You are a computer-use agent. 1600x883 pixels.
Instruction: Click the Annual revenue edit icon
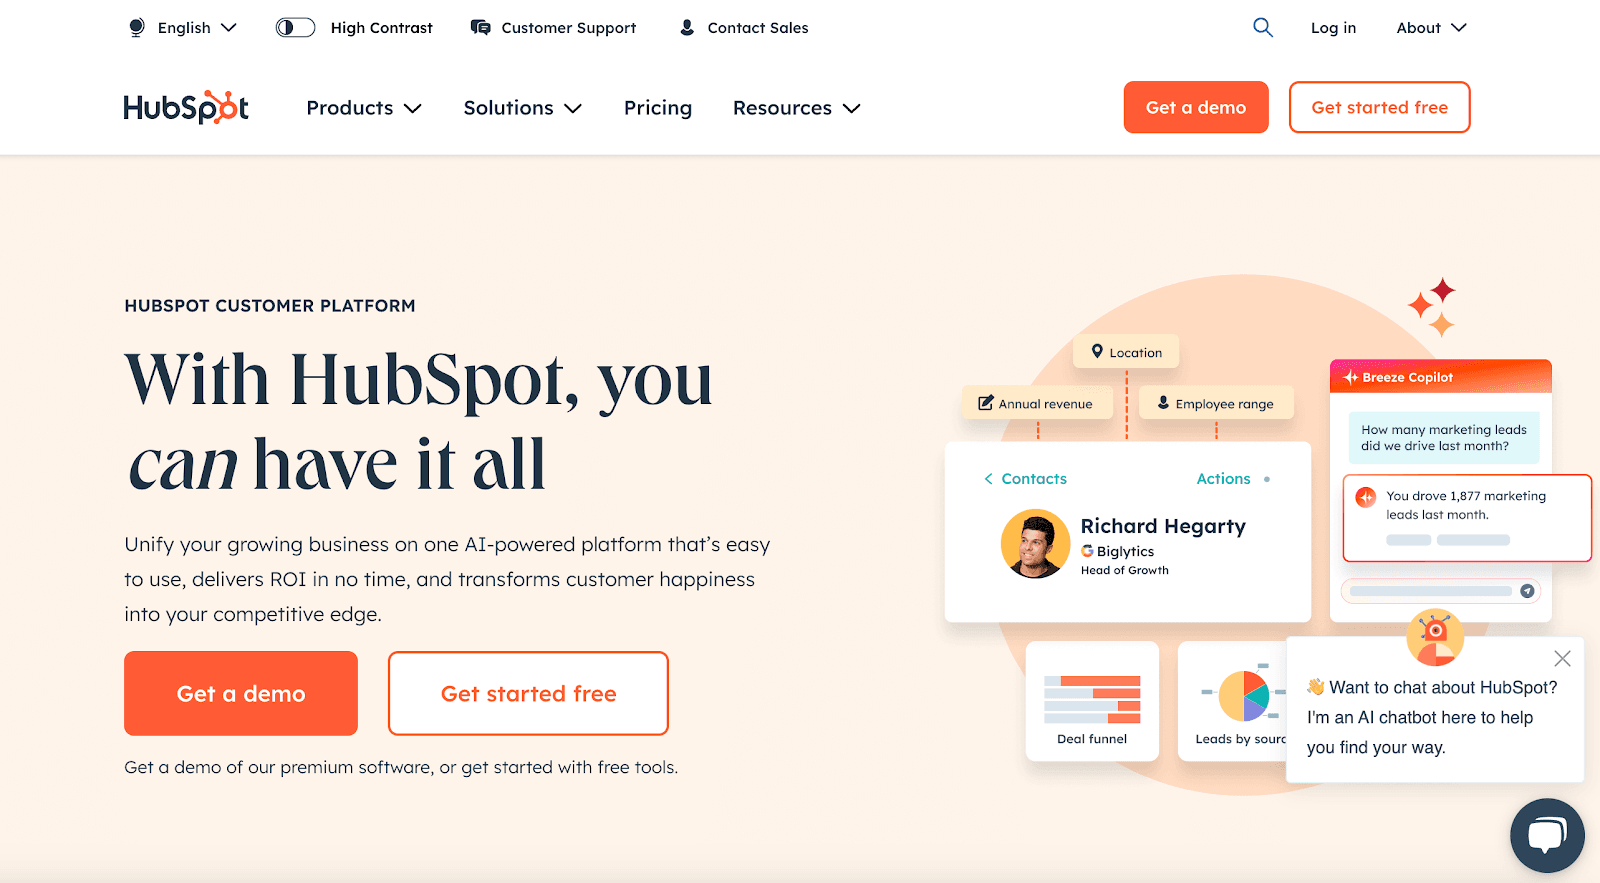click(x=986, y=403)
